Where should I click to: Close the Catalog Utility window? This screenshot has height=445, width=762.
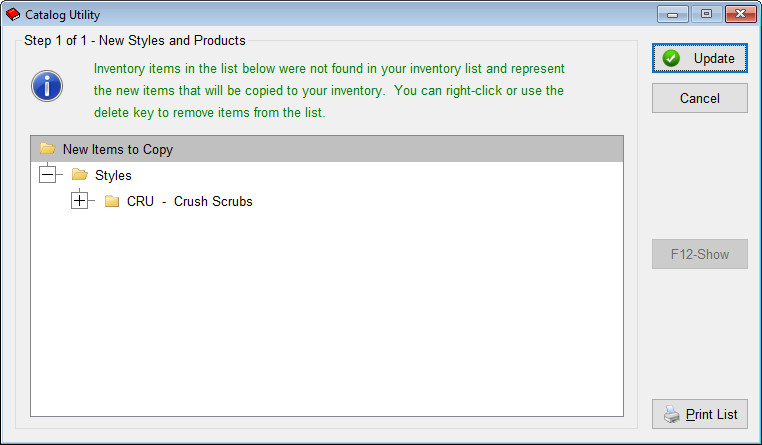tap(741, 14)
